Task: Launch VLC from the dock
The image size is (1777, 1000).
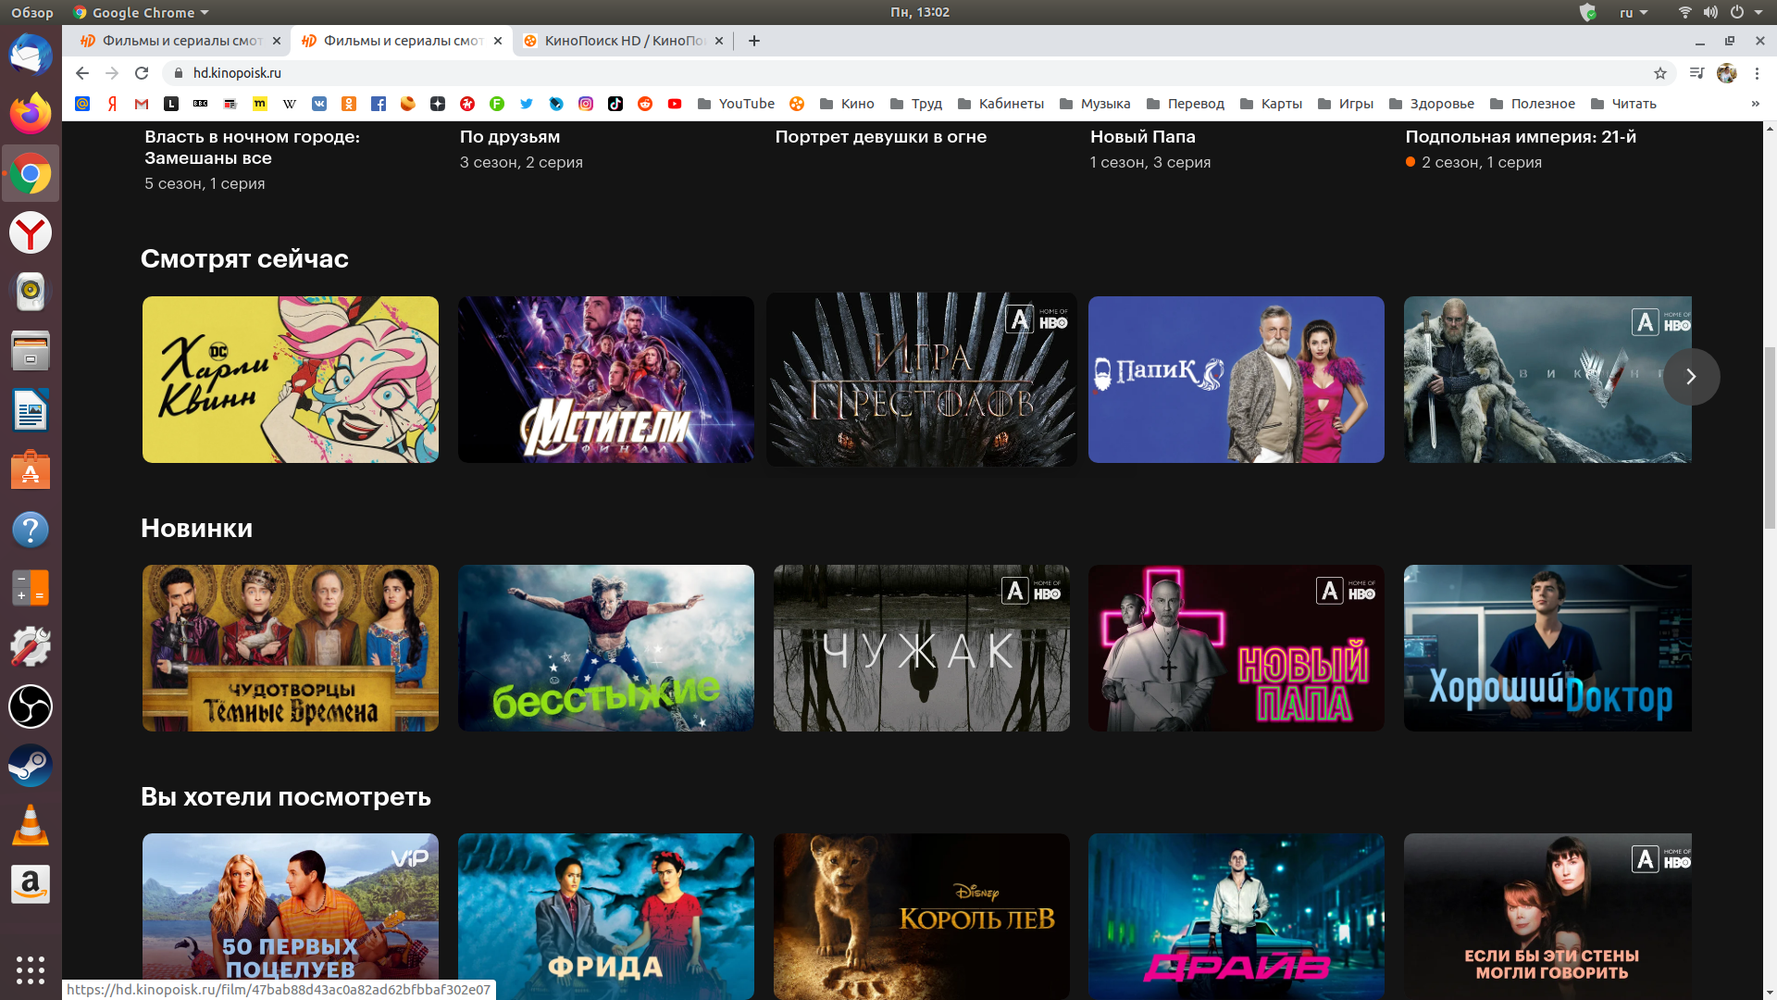Action: coord(30,825)
